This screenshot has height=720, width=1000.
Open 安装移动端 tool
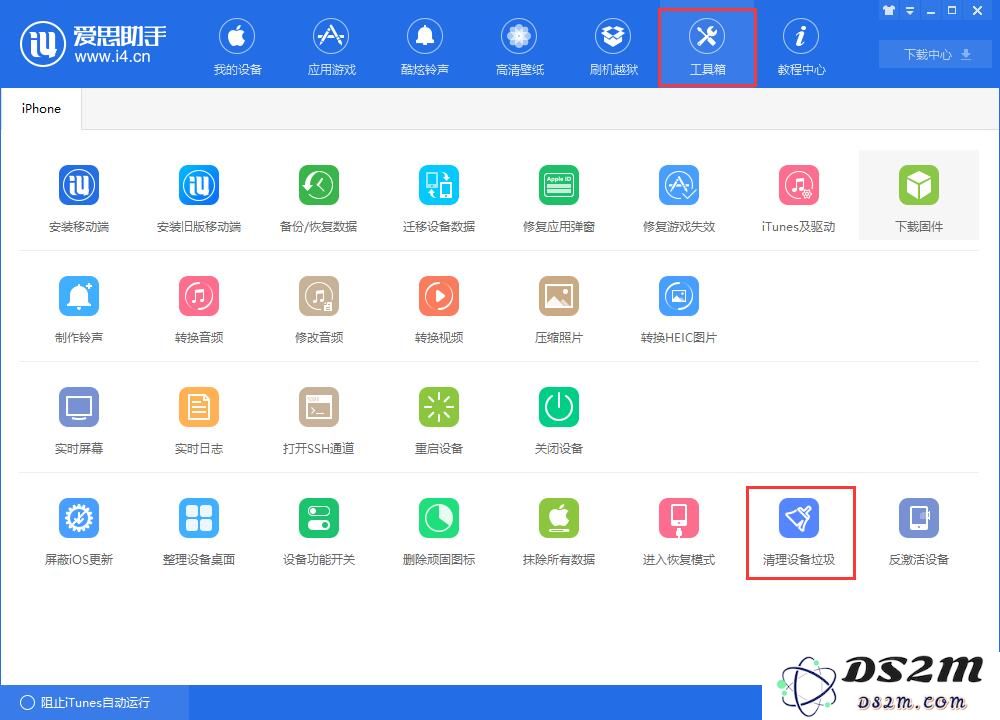tap(79, 198)
